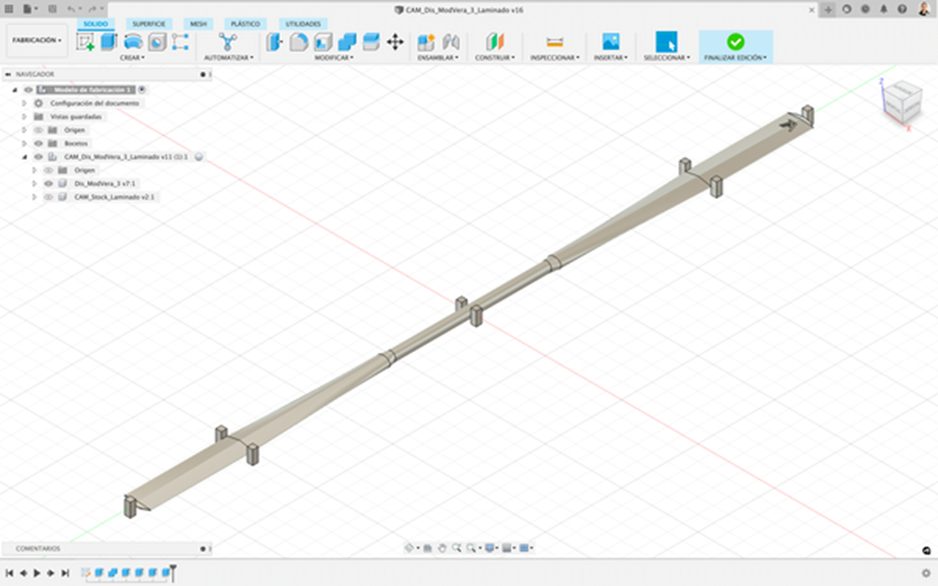Toggle visibility of Modelo de fabricación 1
The width and height of the screenshot is (938, 586).
[28, 90]
